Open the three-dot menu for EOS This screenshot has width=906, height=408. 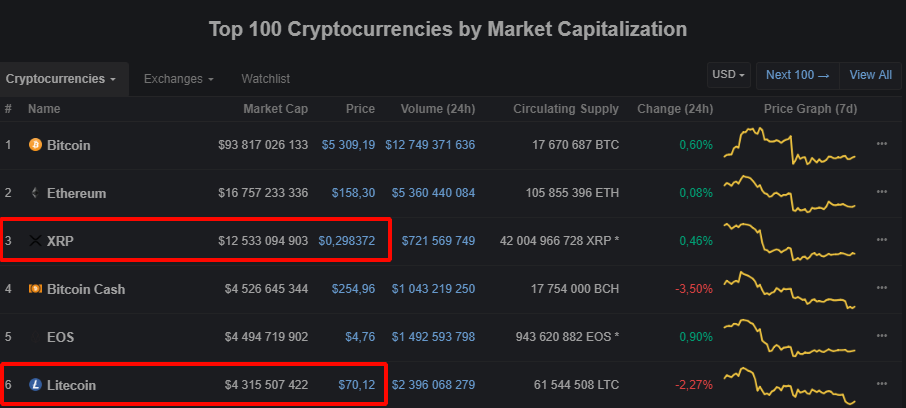click(x=882, y=336)
